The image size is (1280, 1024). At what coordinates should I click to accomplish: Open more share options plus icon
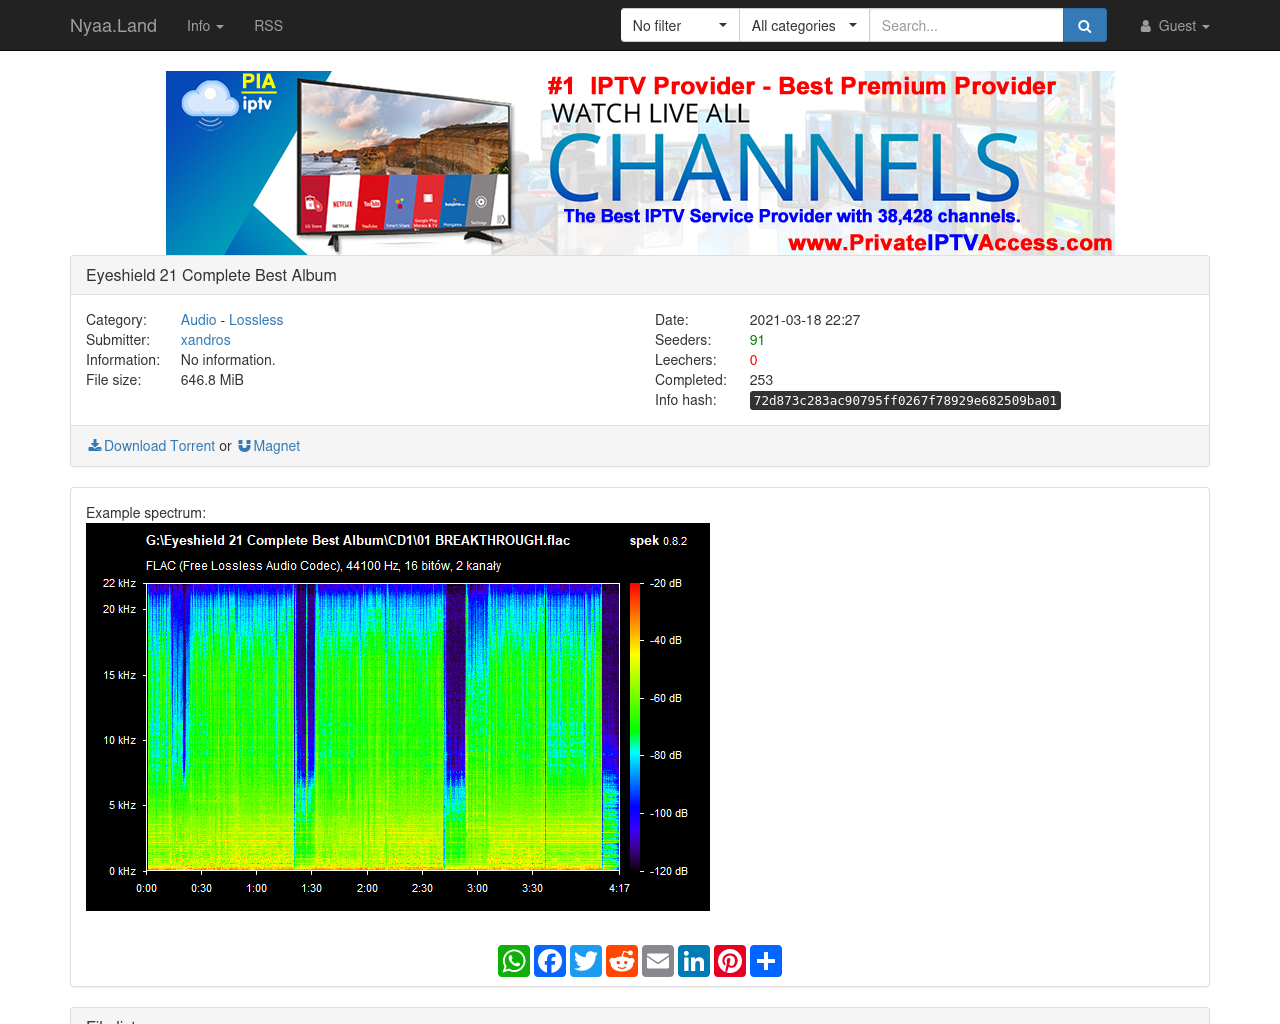[766, 961]
